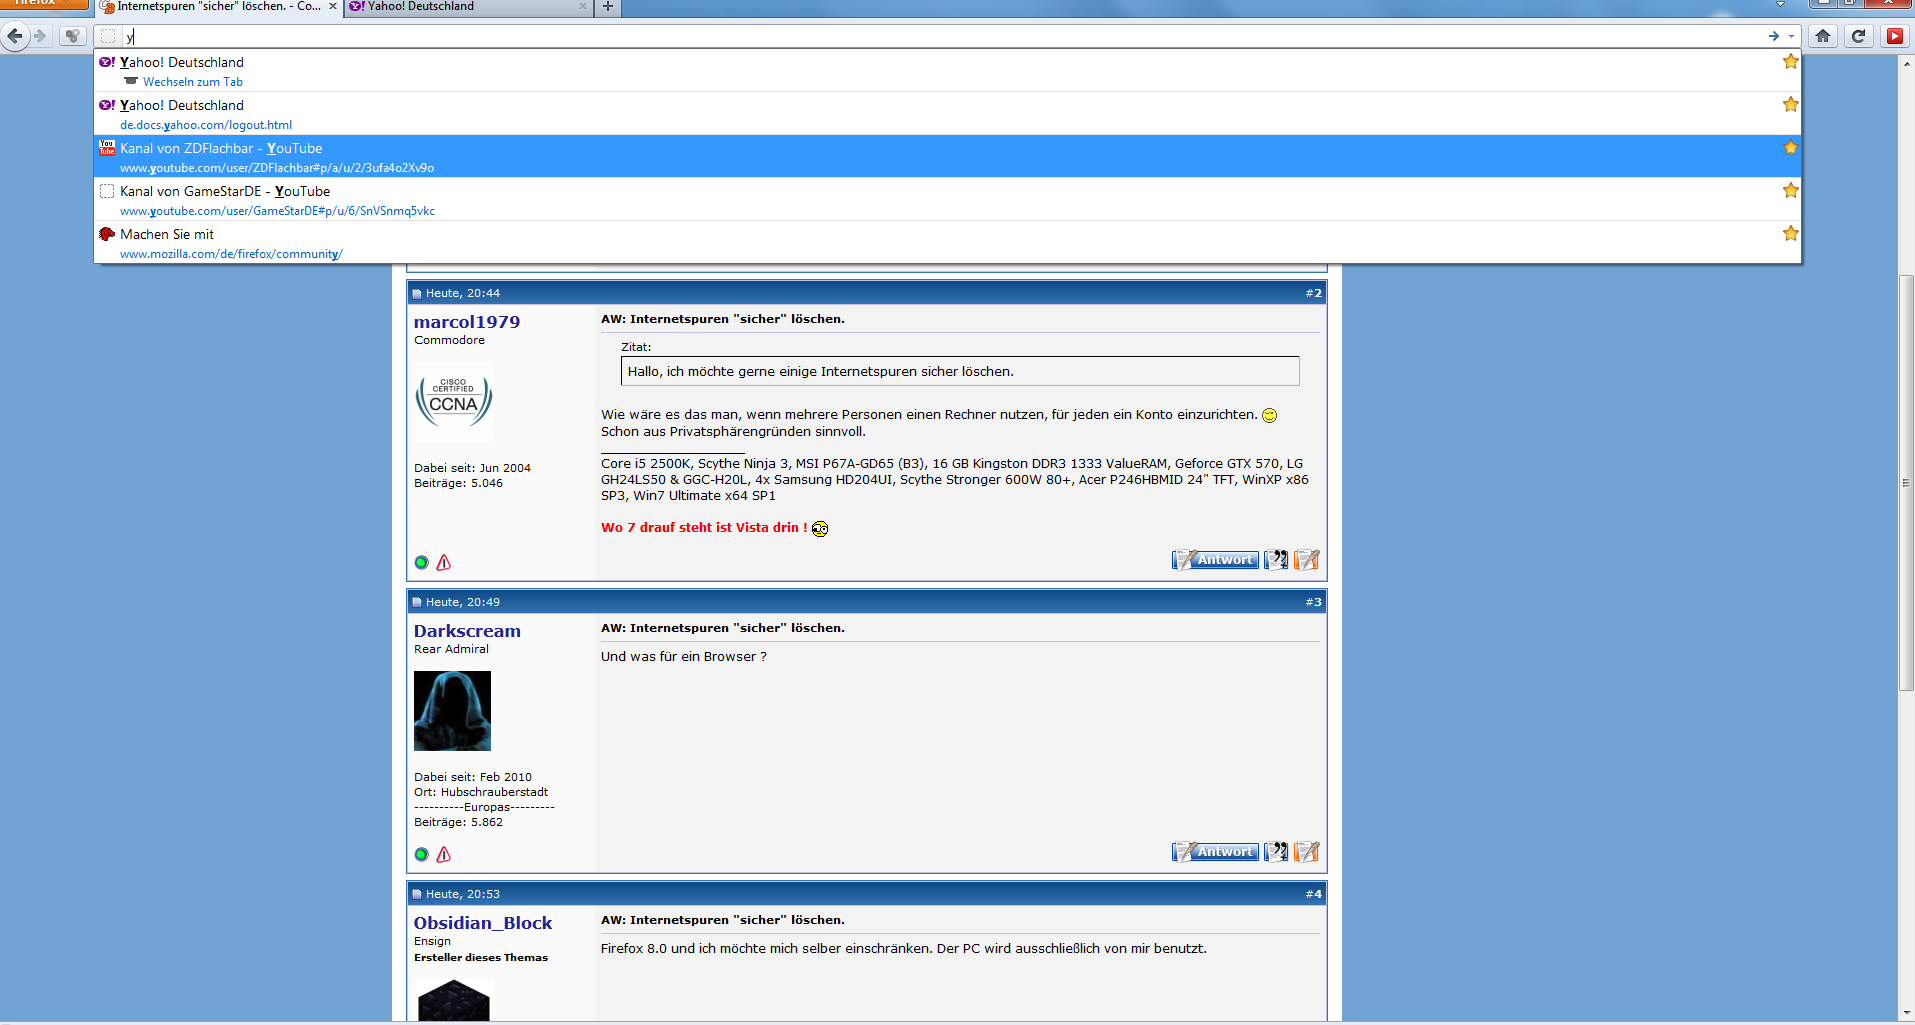Click report post warning icon in post #2
This screenshot has height=1025, width=1915.
point(444,563)
